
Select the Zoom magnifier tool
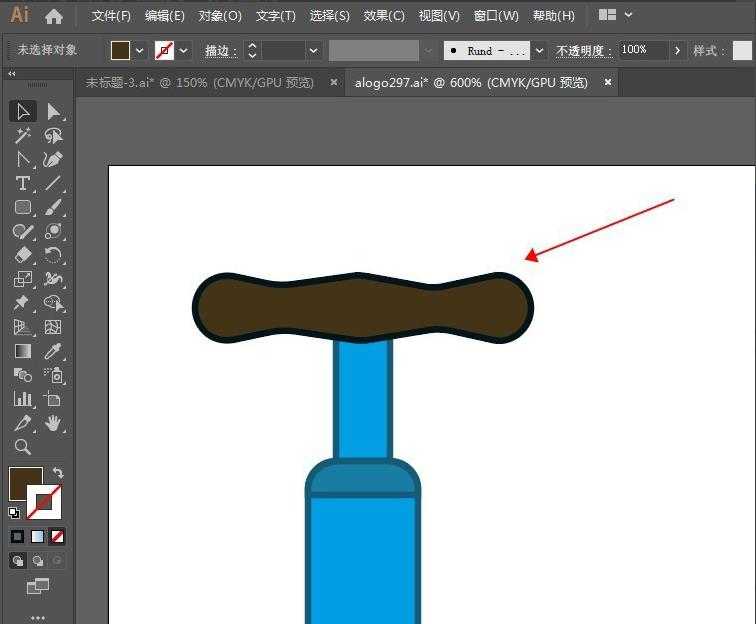[22, 447]
